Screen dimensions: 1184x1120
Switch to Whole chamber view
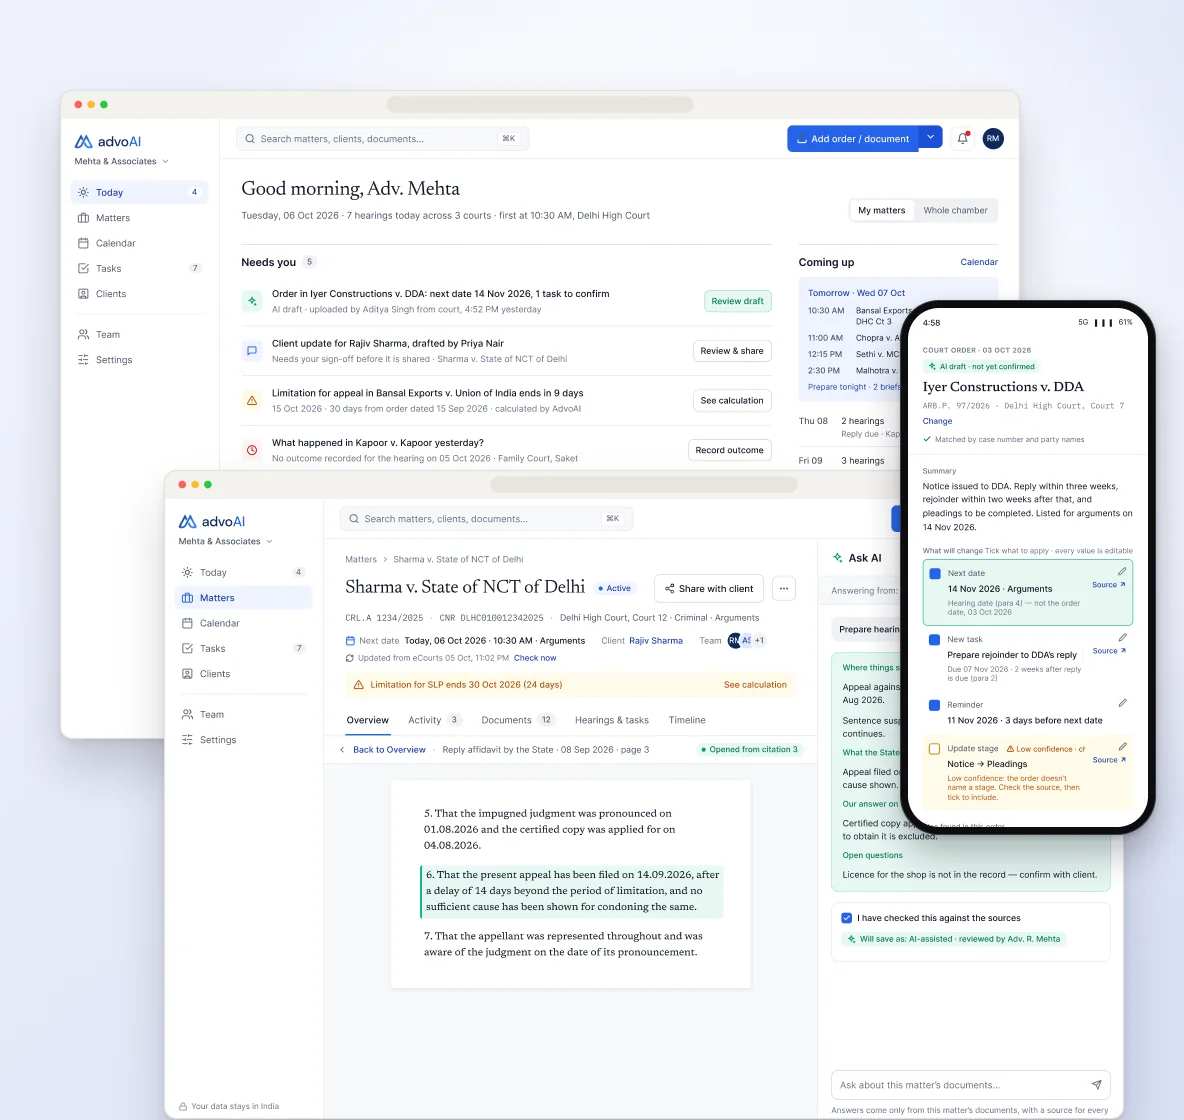pyautogui.click(x=955, y=210)
